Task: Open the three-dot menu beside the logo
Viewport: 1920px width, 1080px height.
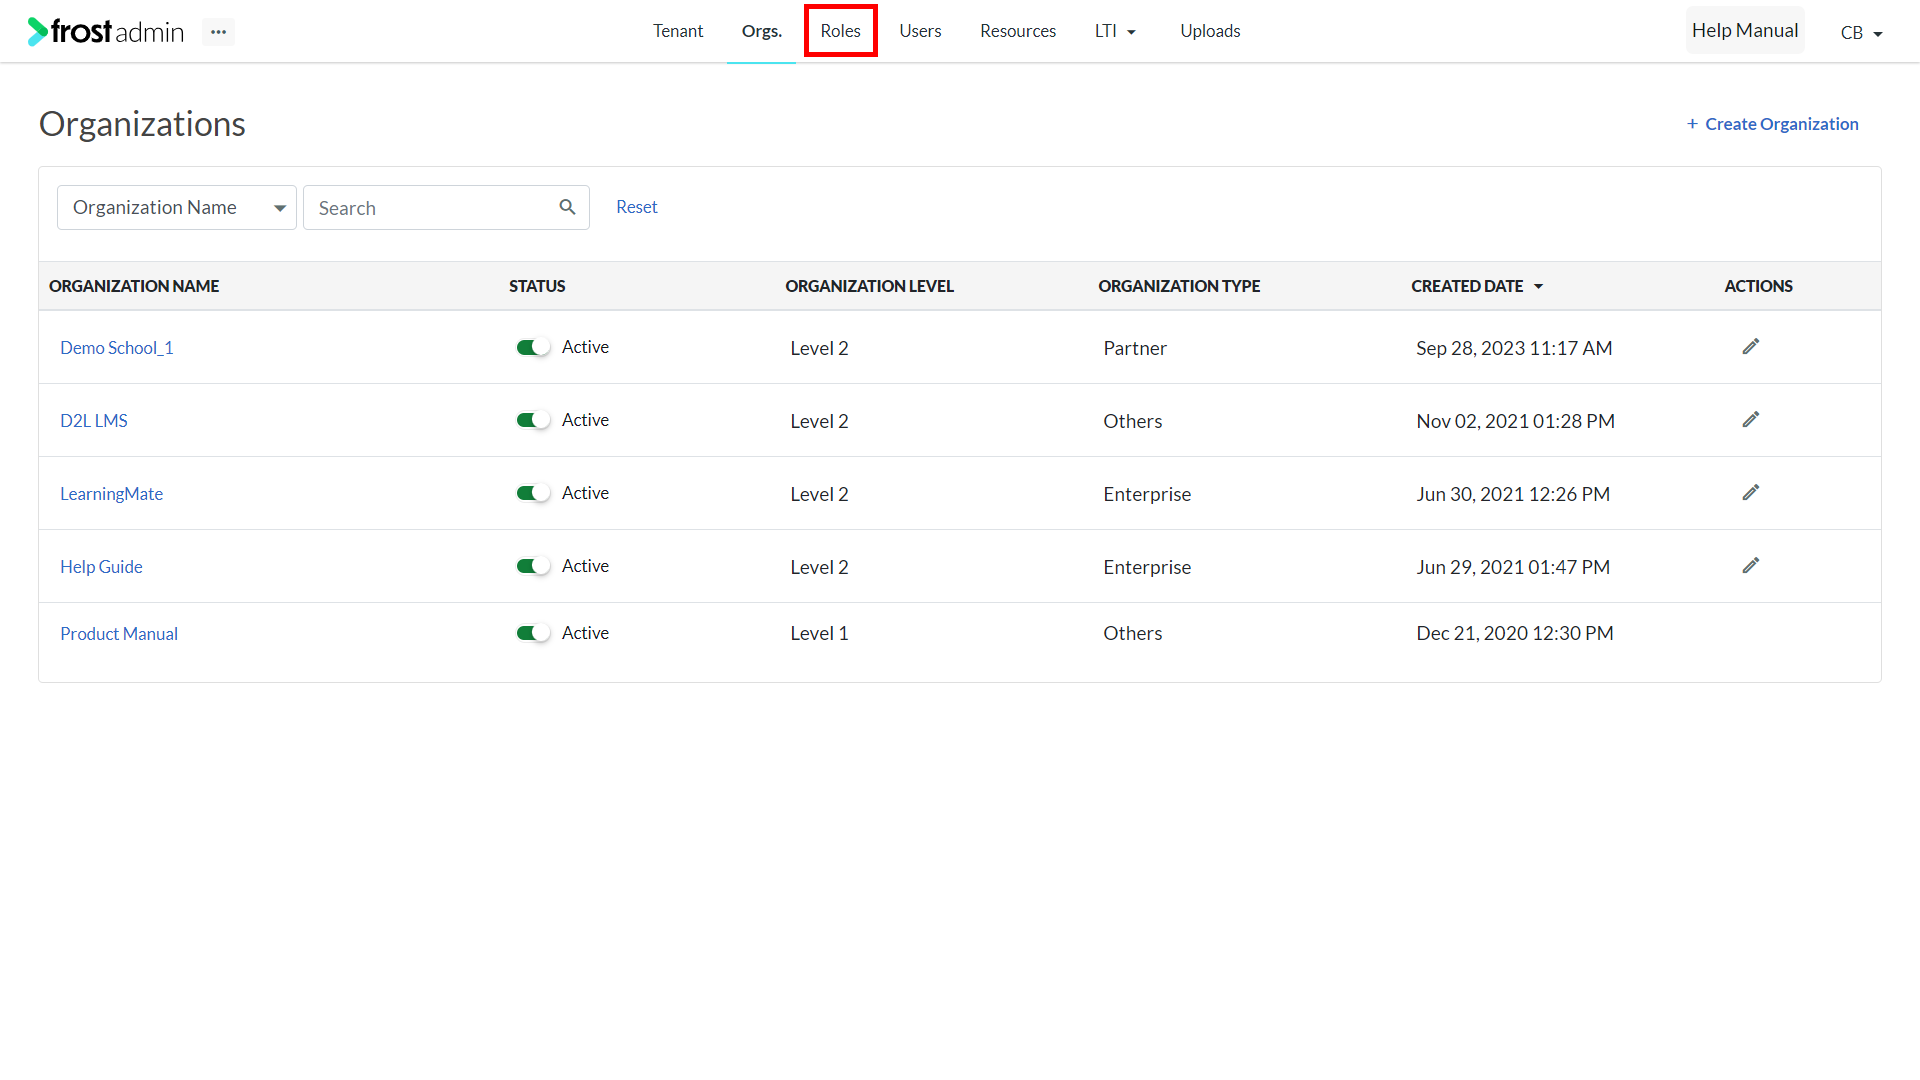Action: point(218,32)
